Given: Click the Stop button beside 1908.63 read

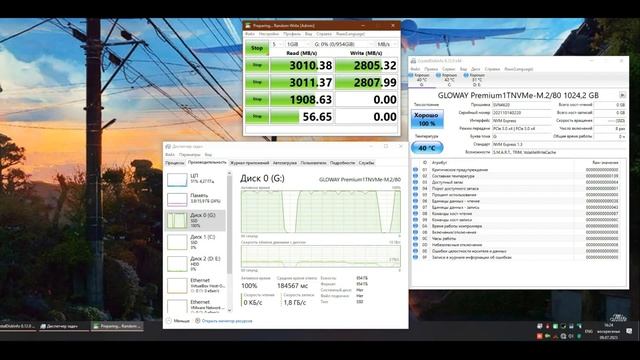Looking at the screenshot, I should pos(257,100).
